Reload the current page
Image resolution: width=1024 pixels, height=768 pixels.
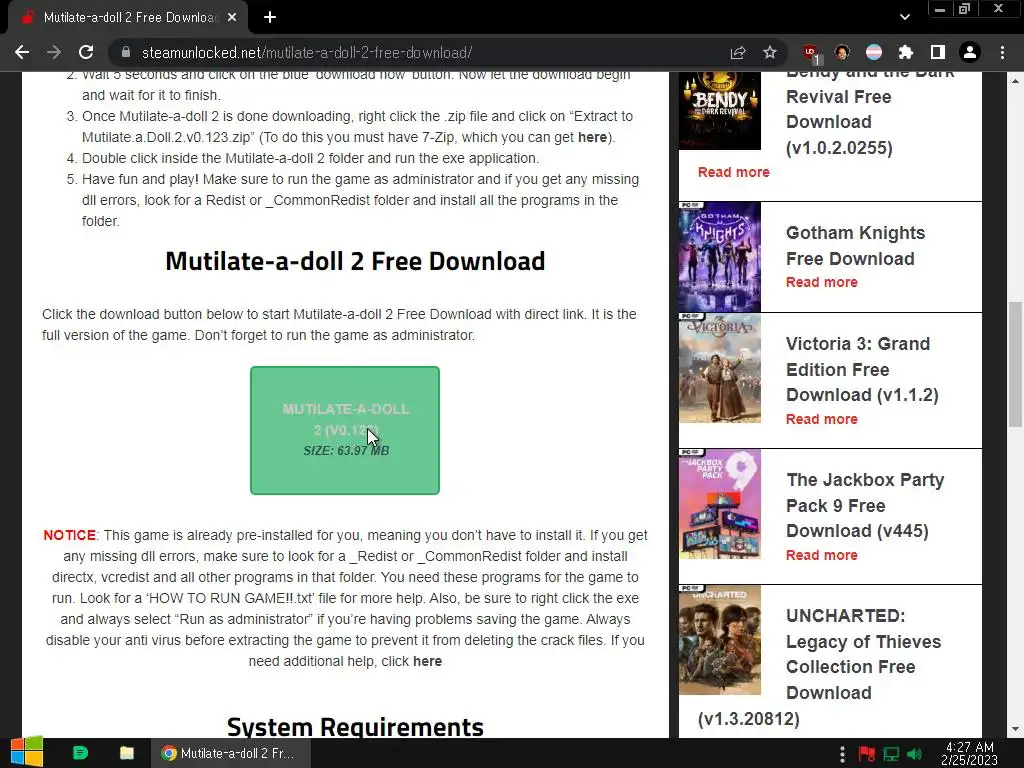pos(86,52)
